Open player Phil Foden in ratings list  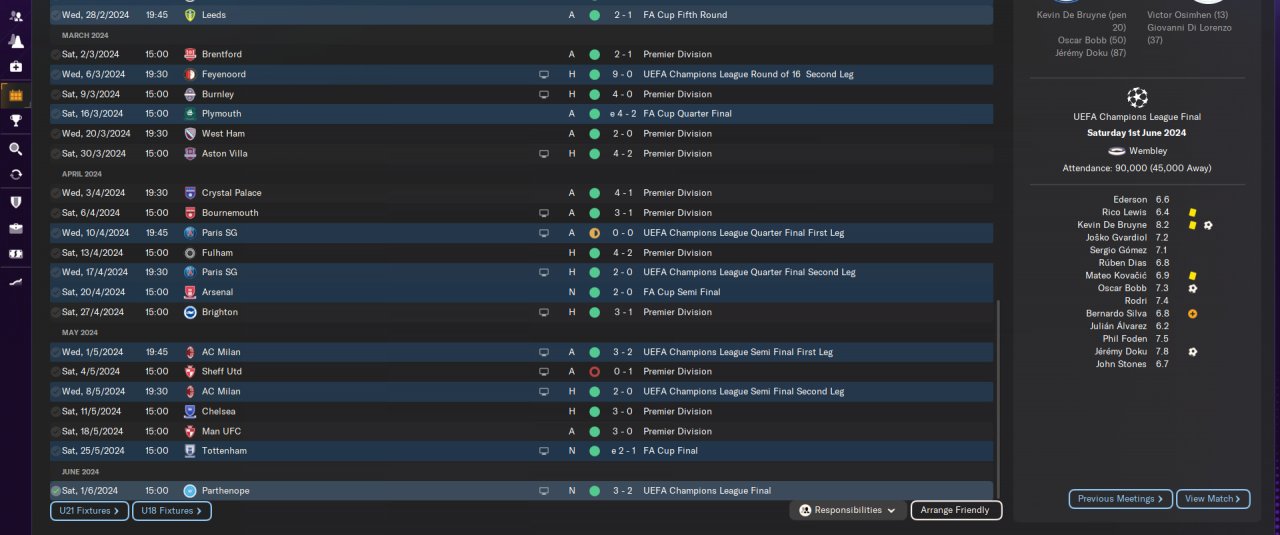point(1125,339)
